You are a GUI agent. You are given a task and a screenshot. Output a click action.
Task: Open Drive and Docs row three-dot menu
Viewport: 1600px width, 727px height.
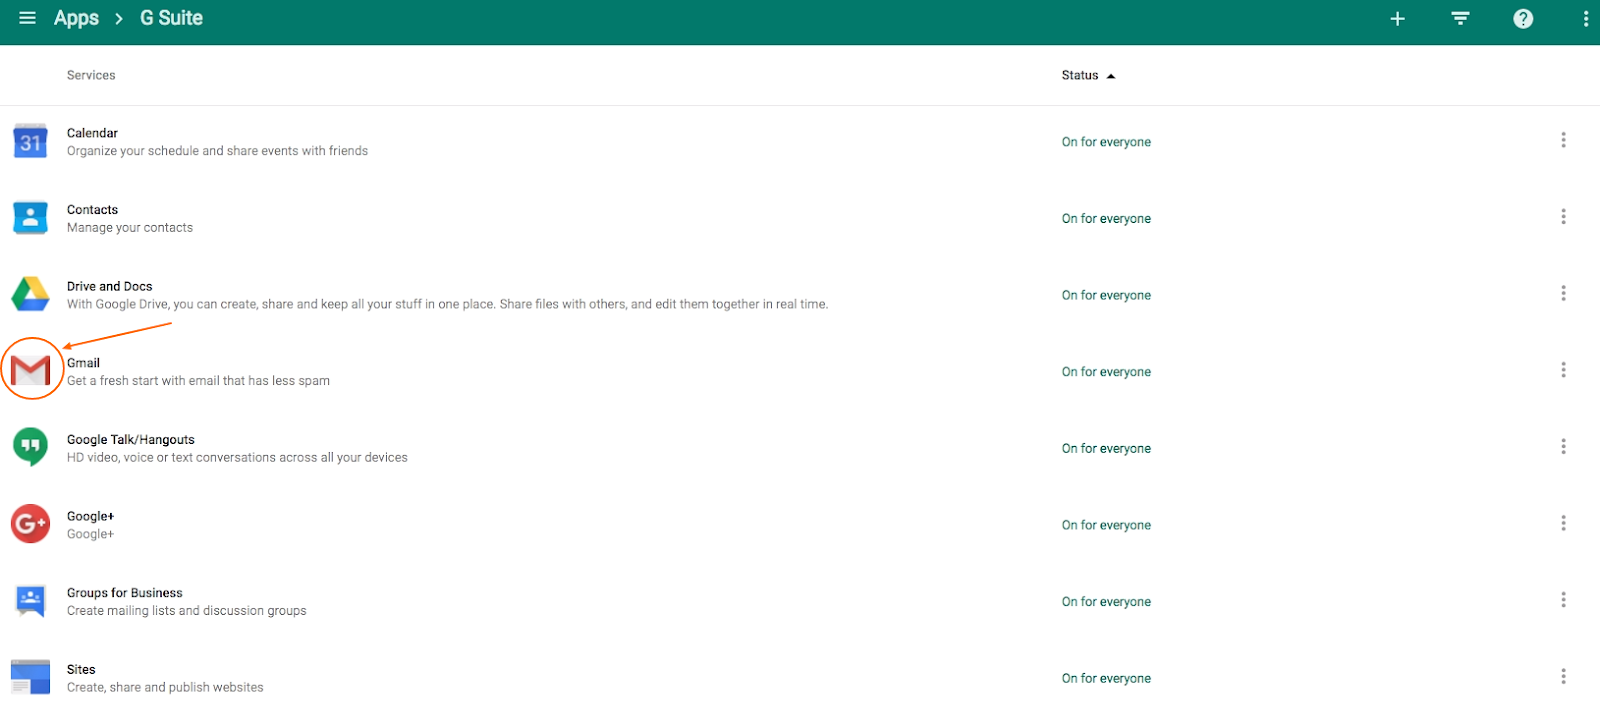tap(1563, 293)
